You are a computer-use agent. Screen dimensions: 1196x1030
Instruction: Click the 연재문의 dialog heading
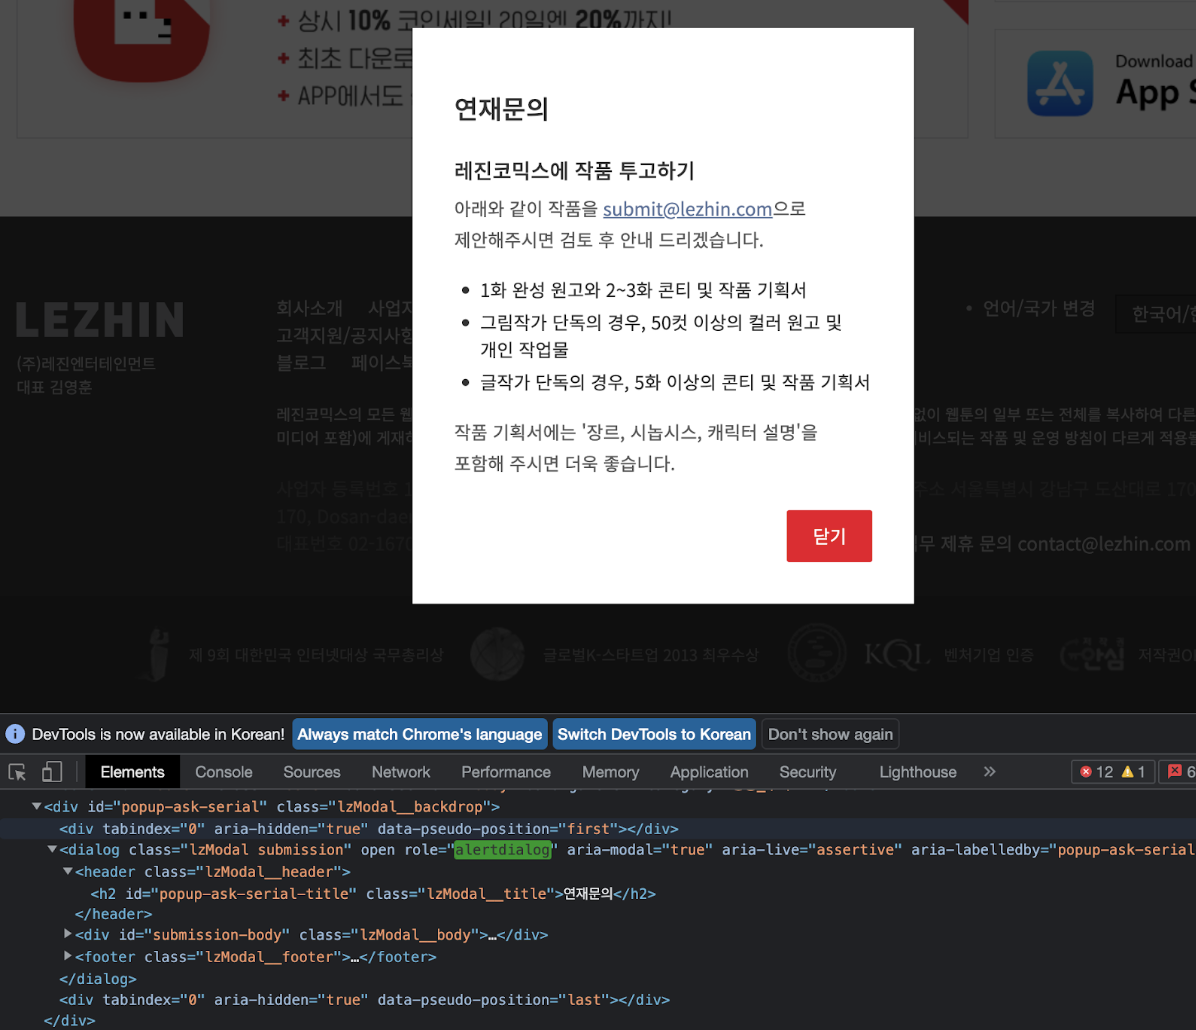(x=501, y=109)
